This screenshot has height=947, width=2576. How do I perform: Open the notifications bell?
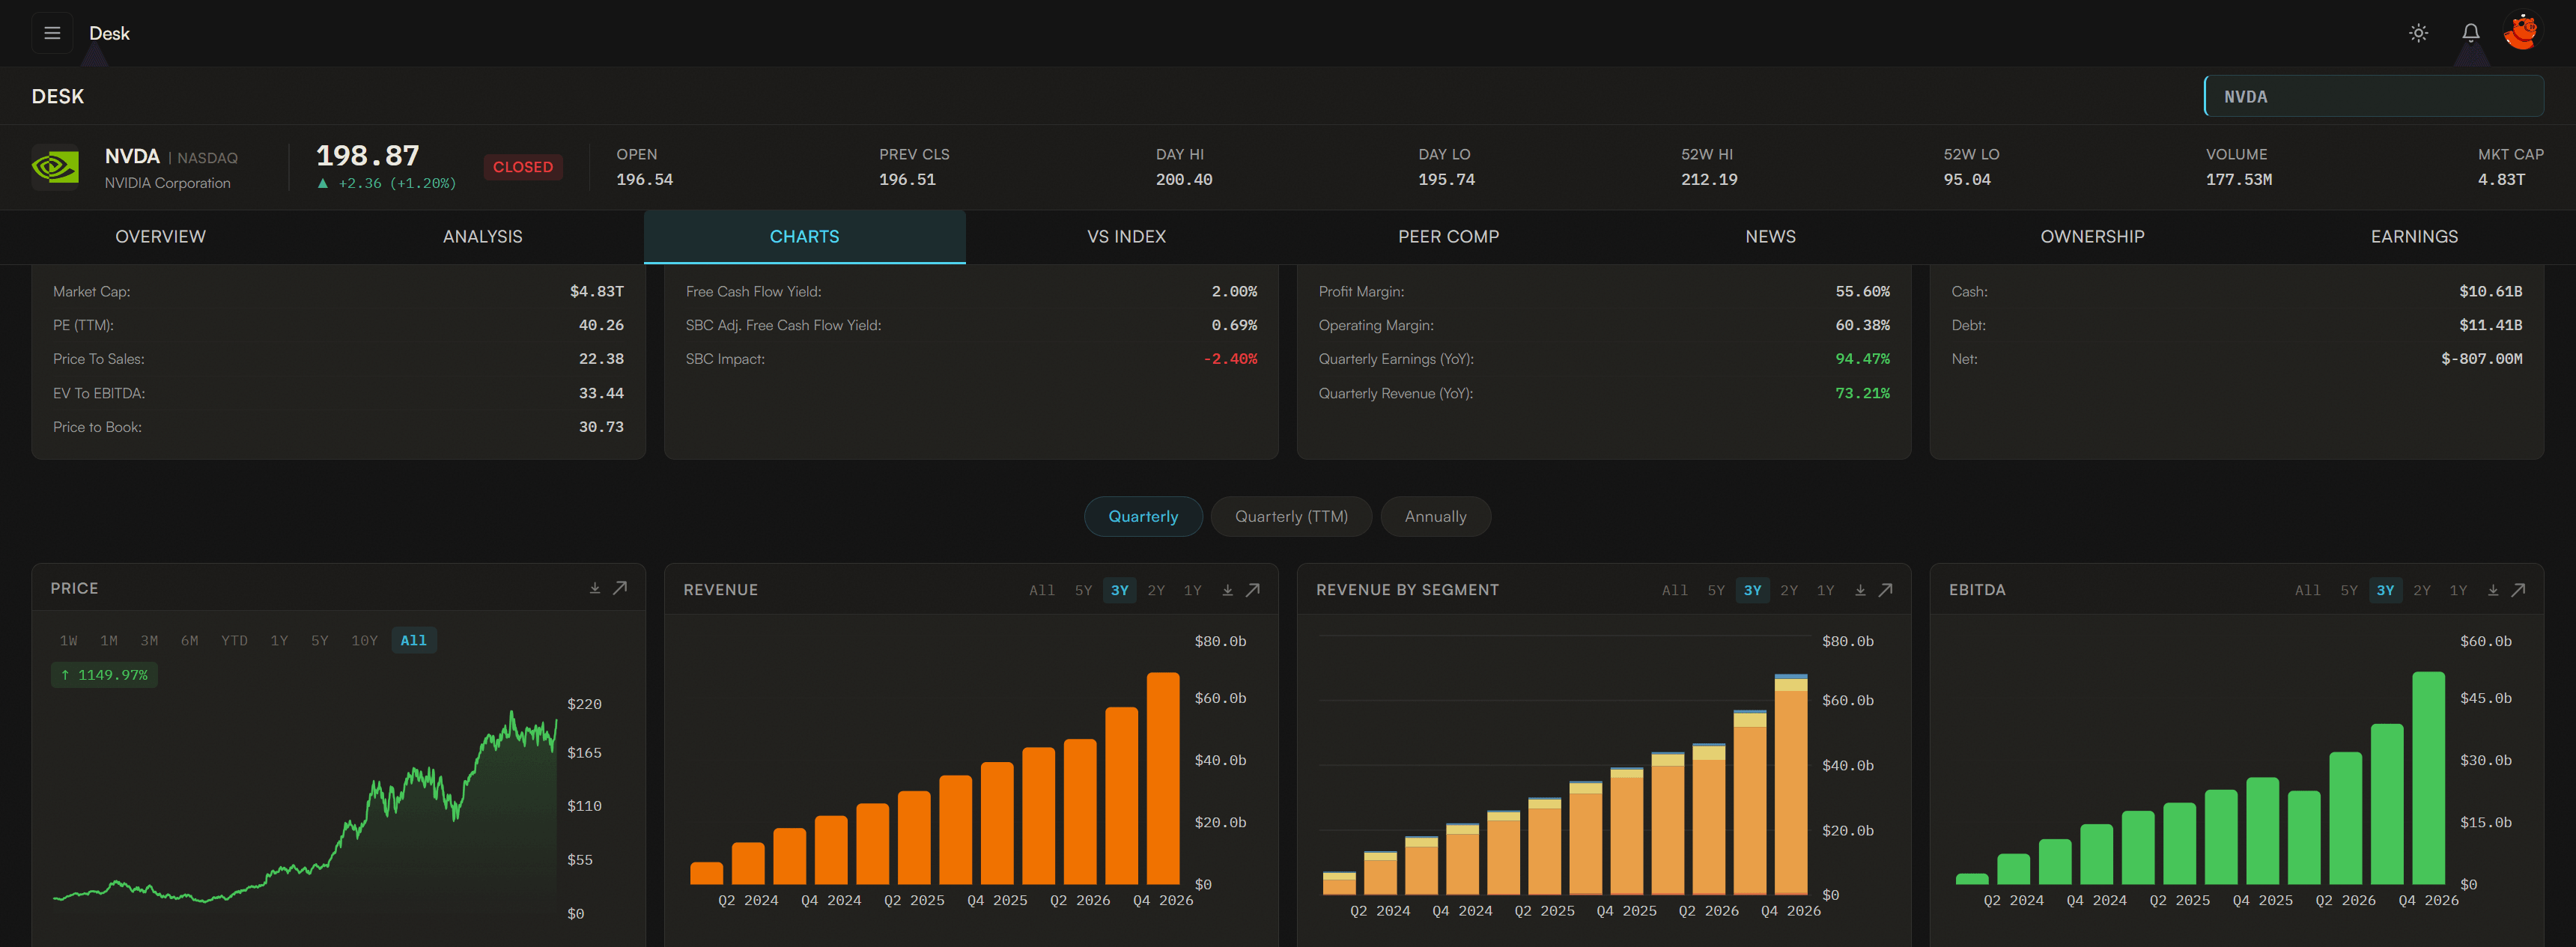(2470, 33)
